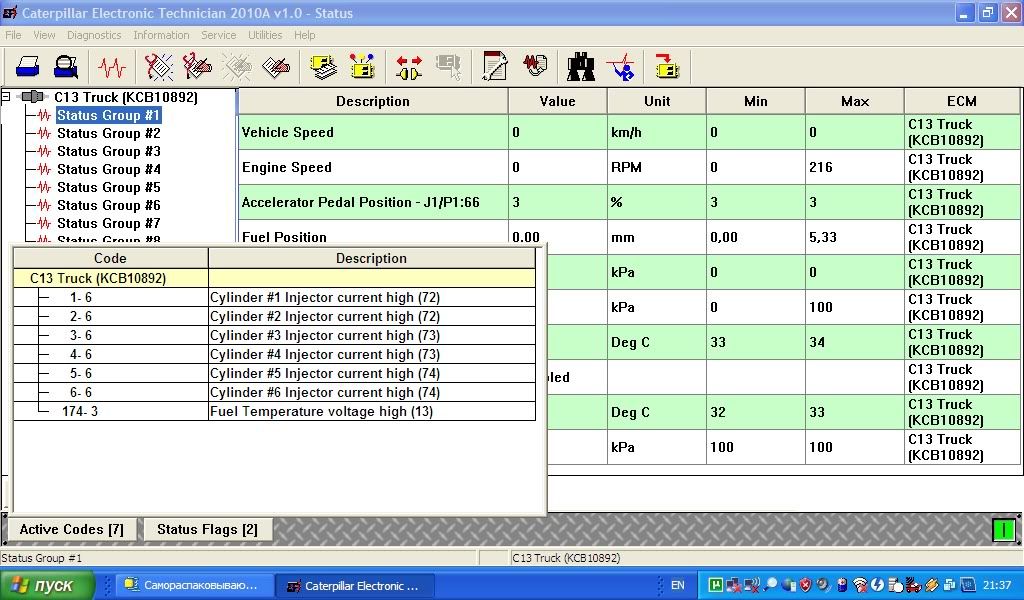Image resolution: width=1024 pixels, height=600 pixels.
Task: Open the Information menu
Action: [161, 35]
